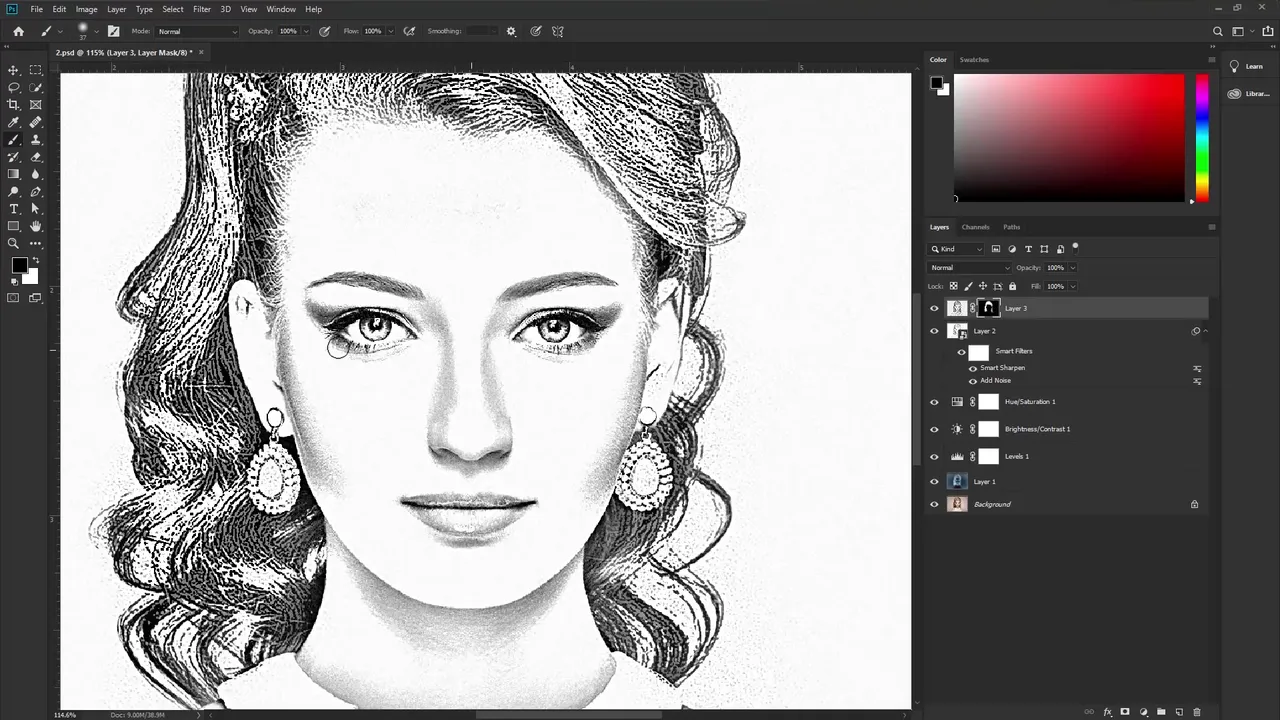Image resolution: width=1280 pixels, height=720 pixels.
Task: Select the Frame tool
Action: 36,104
